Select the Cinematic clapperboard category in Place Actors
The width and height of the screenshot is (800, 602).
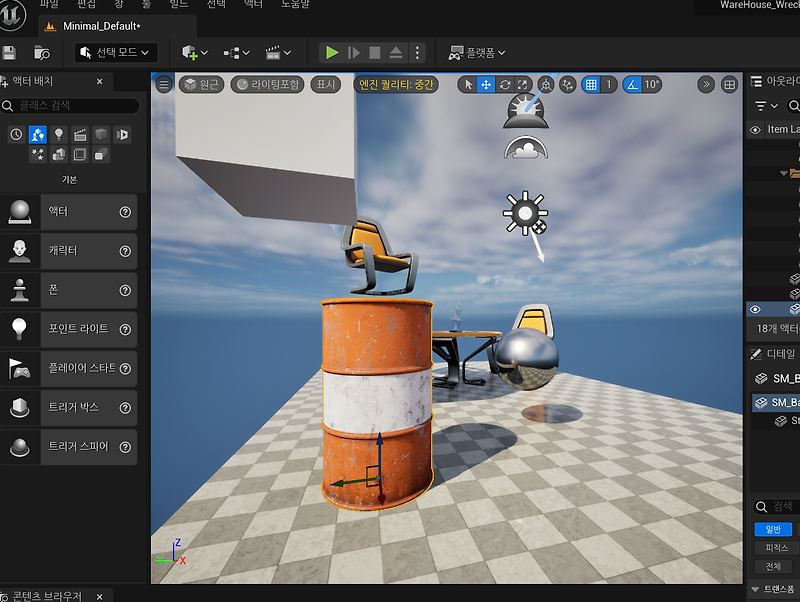click(x=80, y=133)
